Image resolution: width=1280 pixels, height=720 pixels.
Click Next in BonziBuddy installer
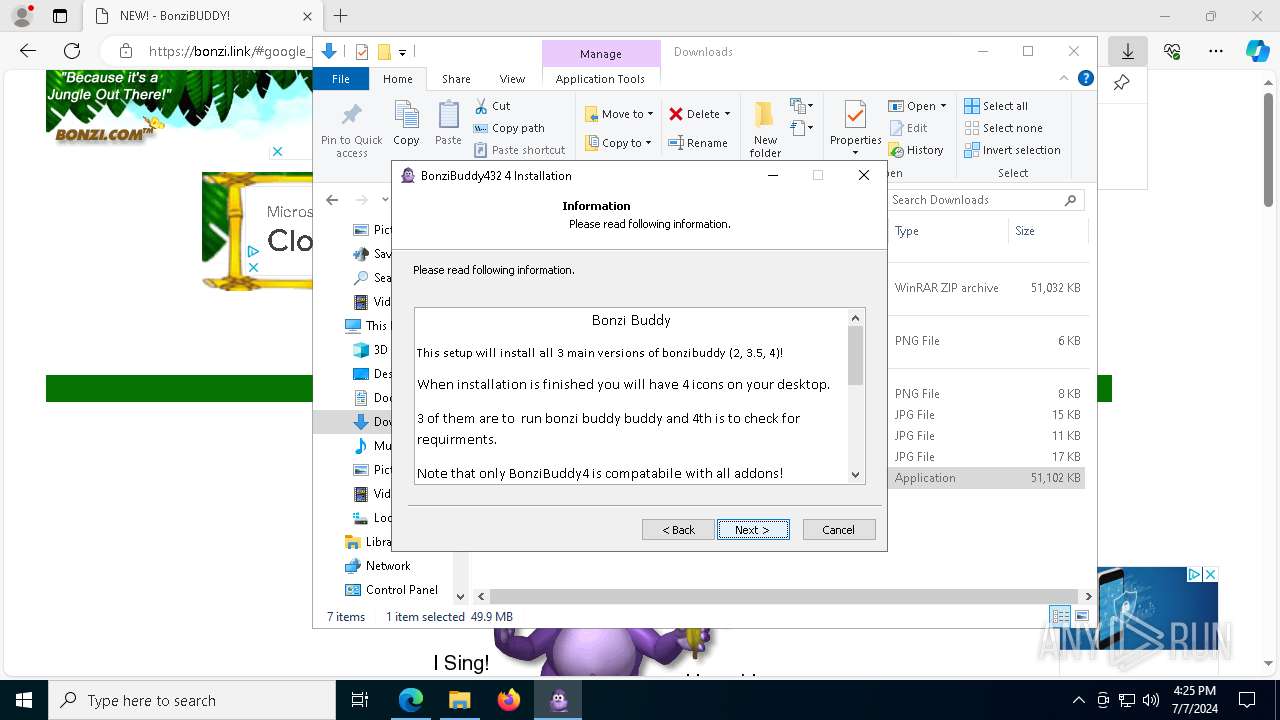click(x=753, y=530)
